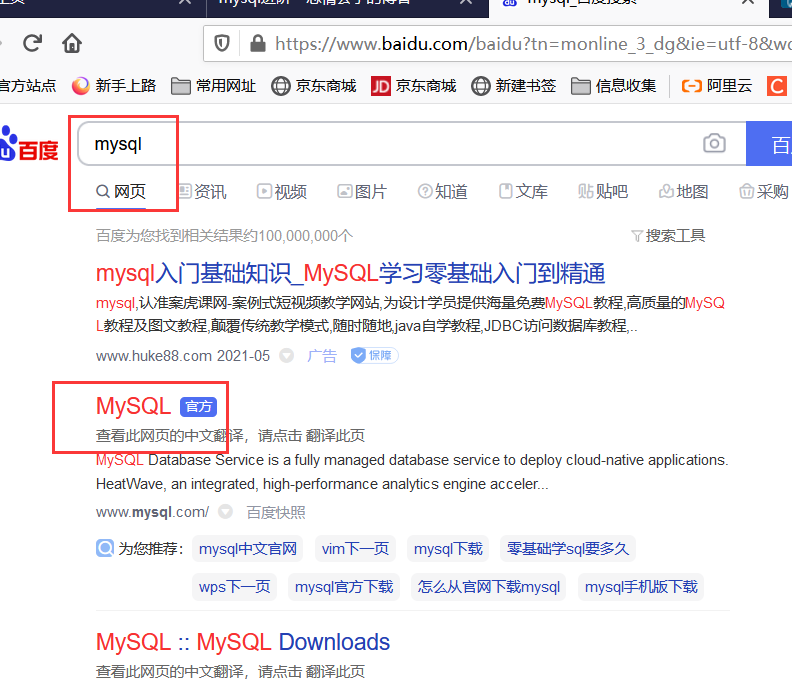
Task: Open mysql入门基础知识 ad result link
Action: [351, 273]
